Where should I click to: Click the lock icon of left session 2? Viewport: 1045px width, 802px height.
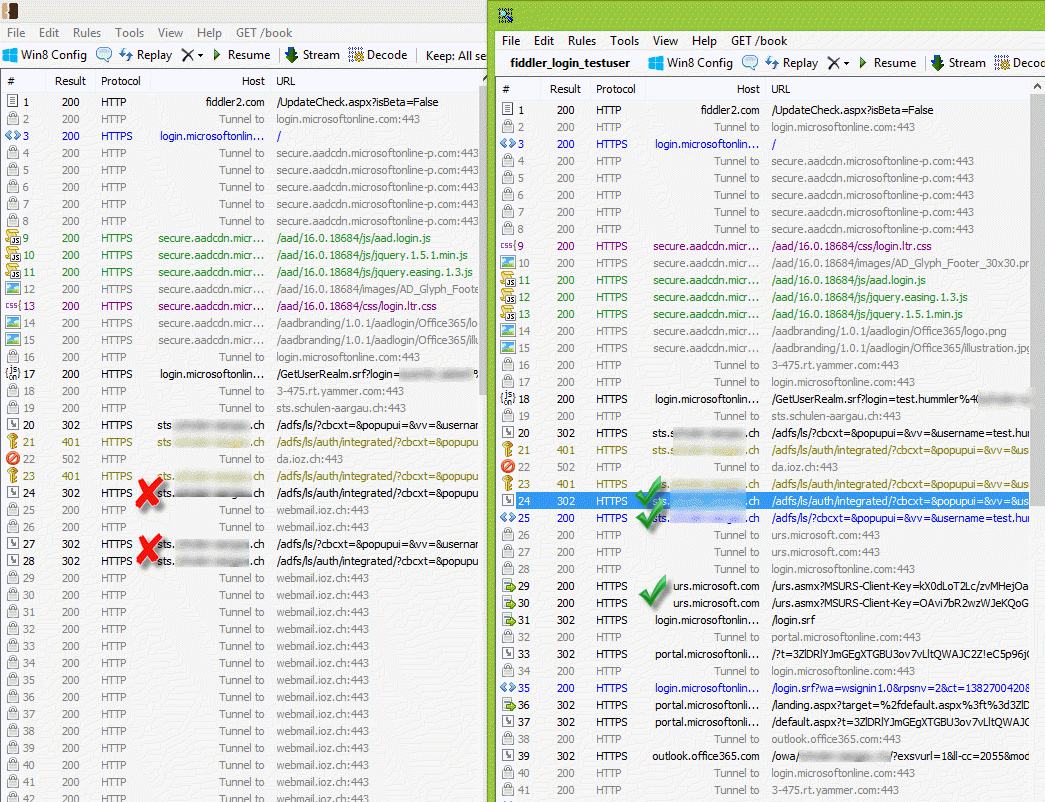(x=13, y=119)
